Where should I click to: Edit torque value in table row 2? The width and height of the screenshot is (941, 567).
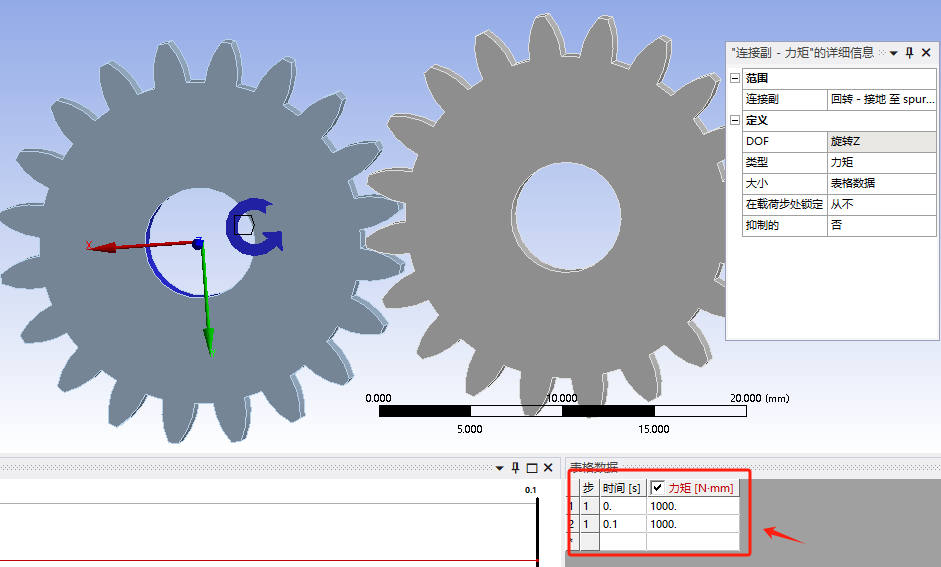(692, 524)
